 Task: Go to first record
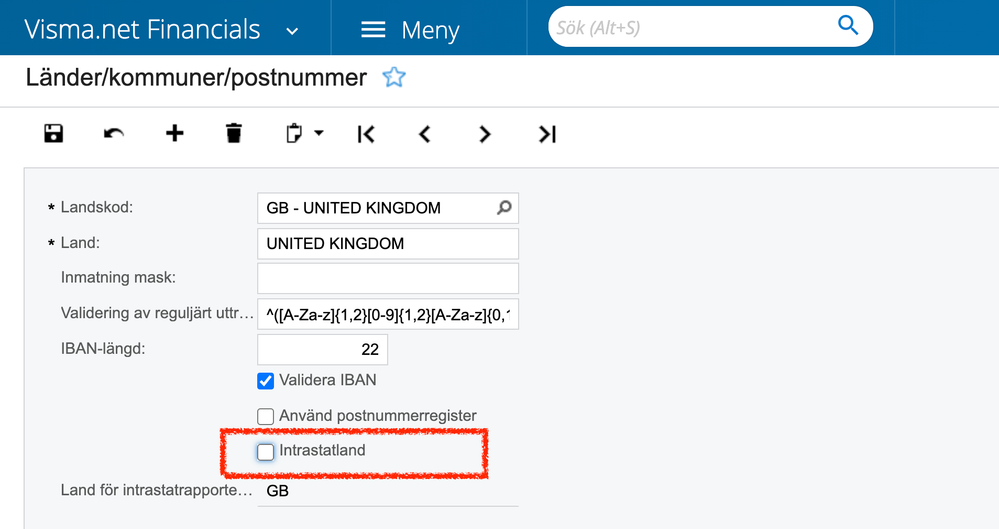coord(366,133)
